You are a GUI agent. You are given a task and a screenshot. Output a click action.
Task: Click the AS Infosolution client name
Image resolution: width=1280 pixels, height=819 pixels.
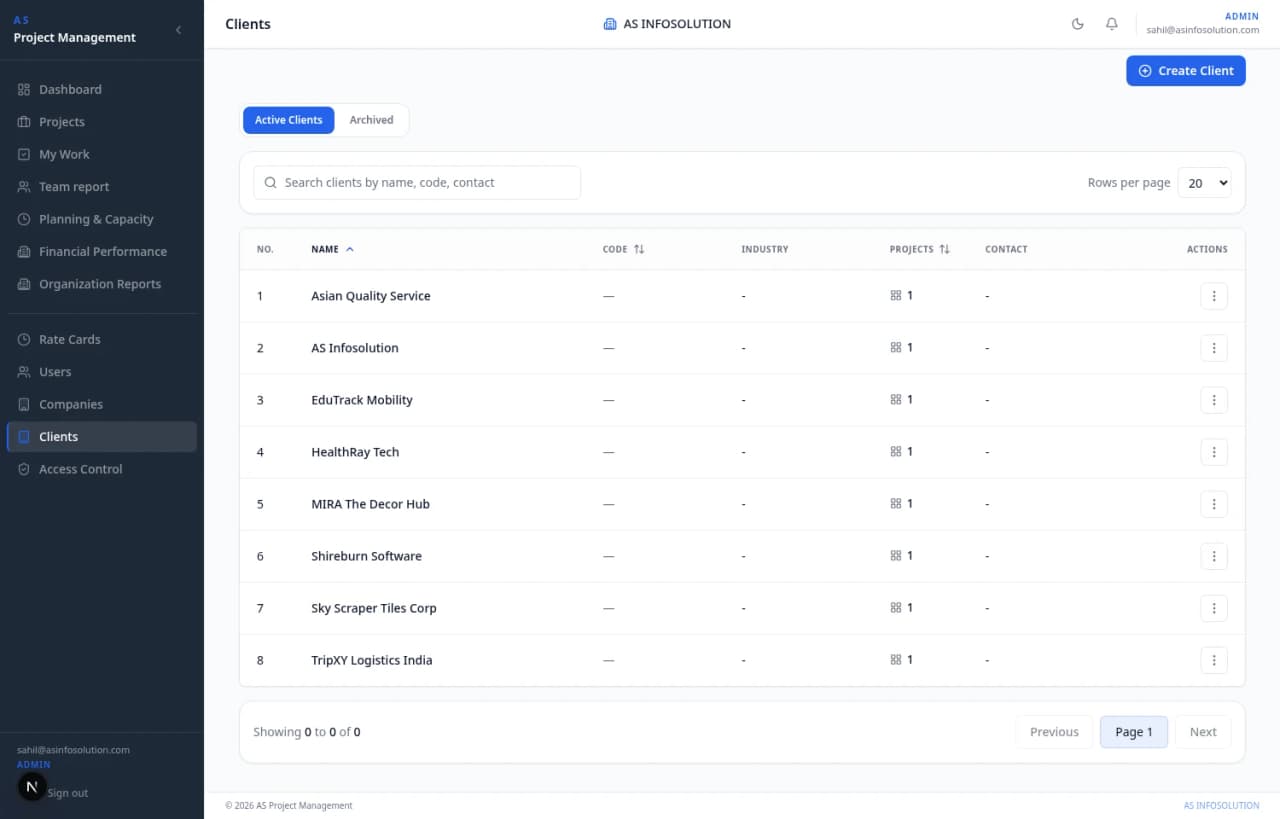[x=355, y=348]
